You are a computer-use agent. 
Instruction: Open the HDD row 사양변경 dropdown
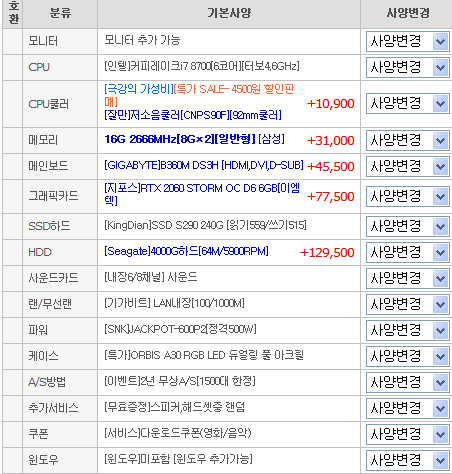[407, 252]
